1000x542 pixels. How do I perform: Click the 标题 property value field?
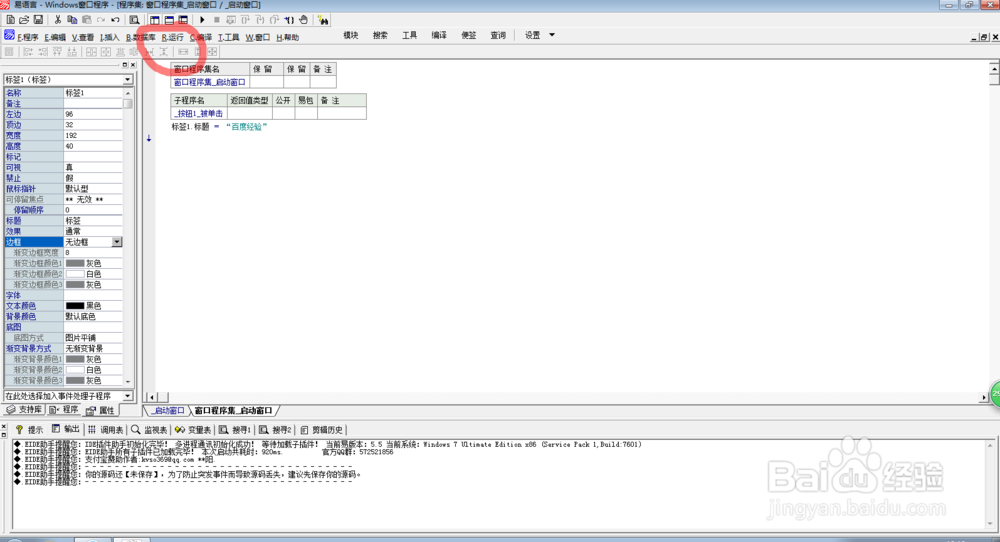coord(92,221)
